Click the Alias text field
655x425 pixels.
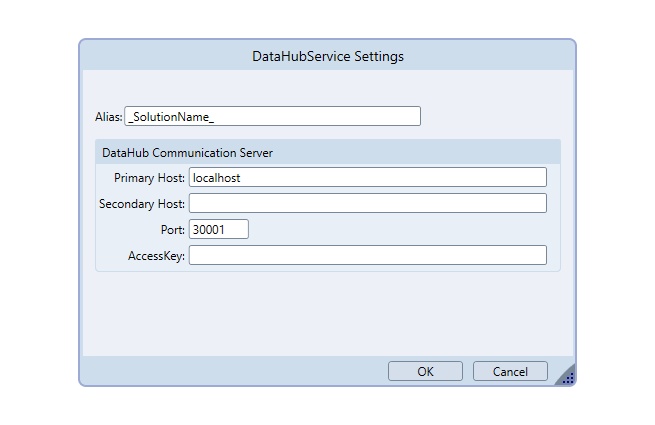[272, 116]
